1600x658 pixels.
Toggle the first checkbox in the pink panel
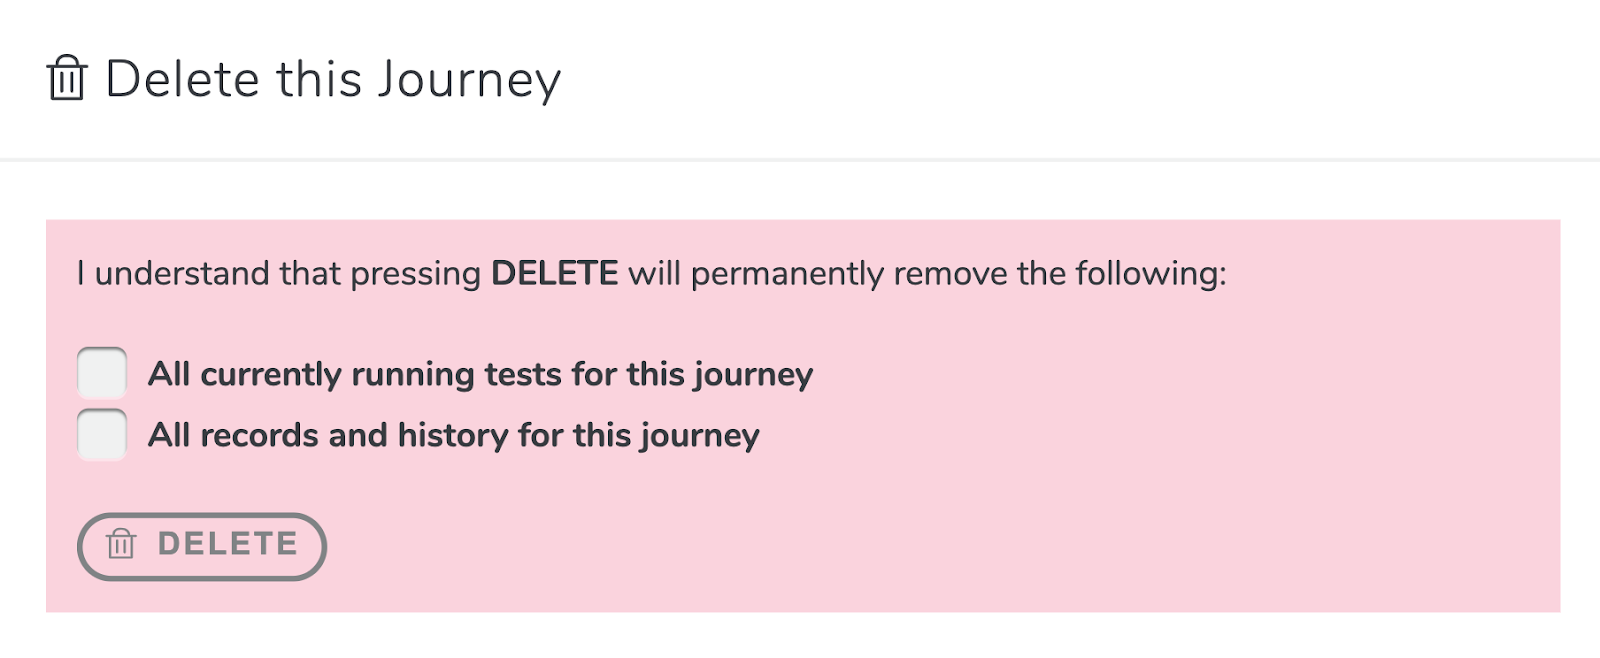(102, 373)
